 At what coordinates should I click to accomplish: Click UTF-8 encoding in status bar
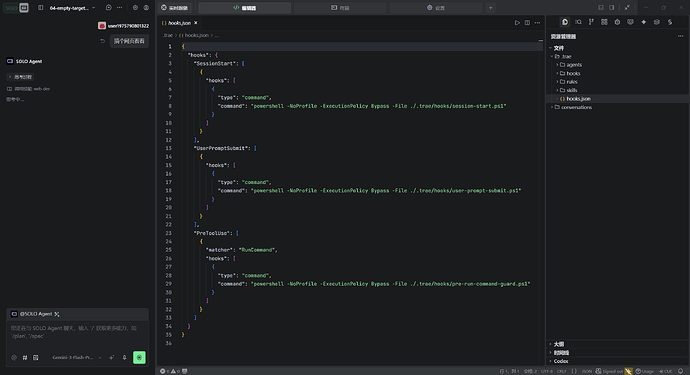point(547,371)
